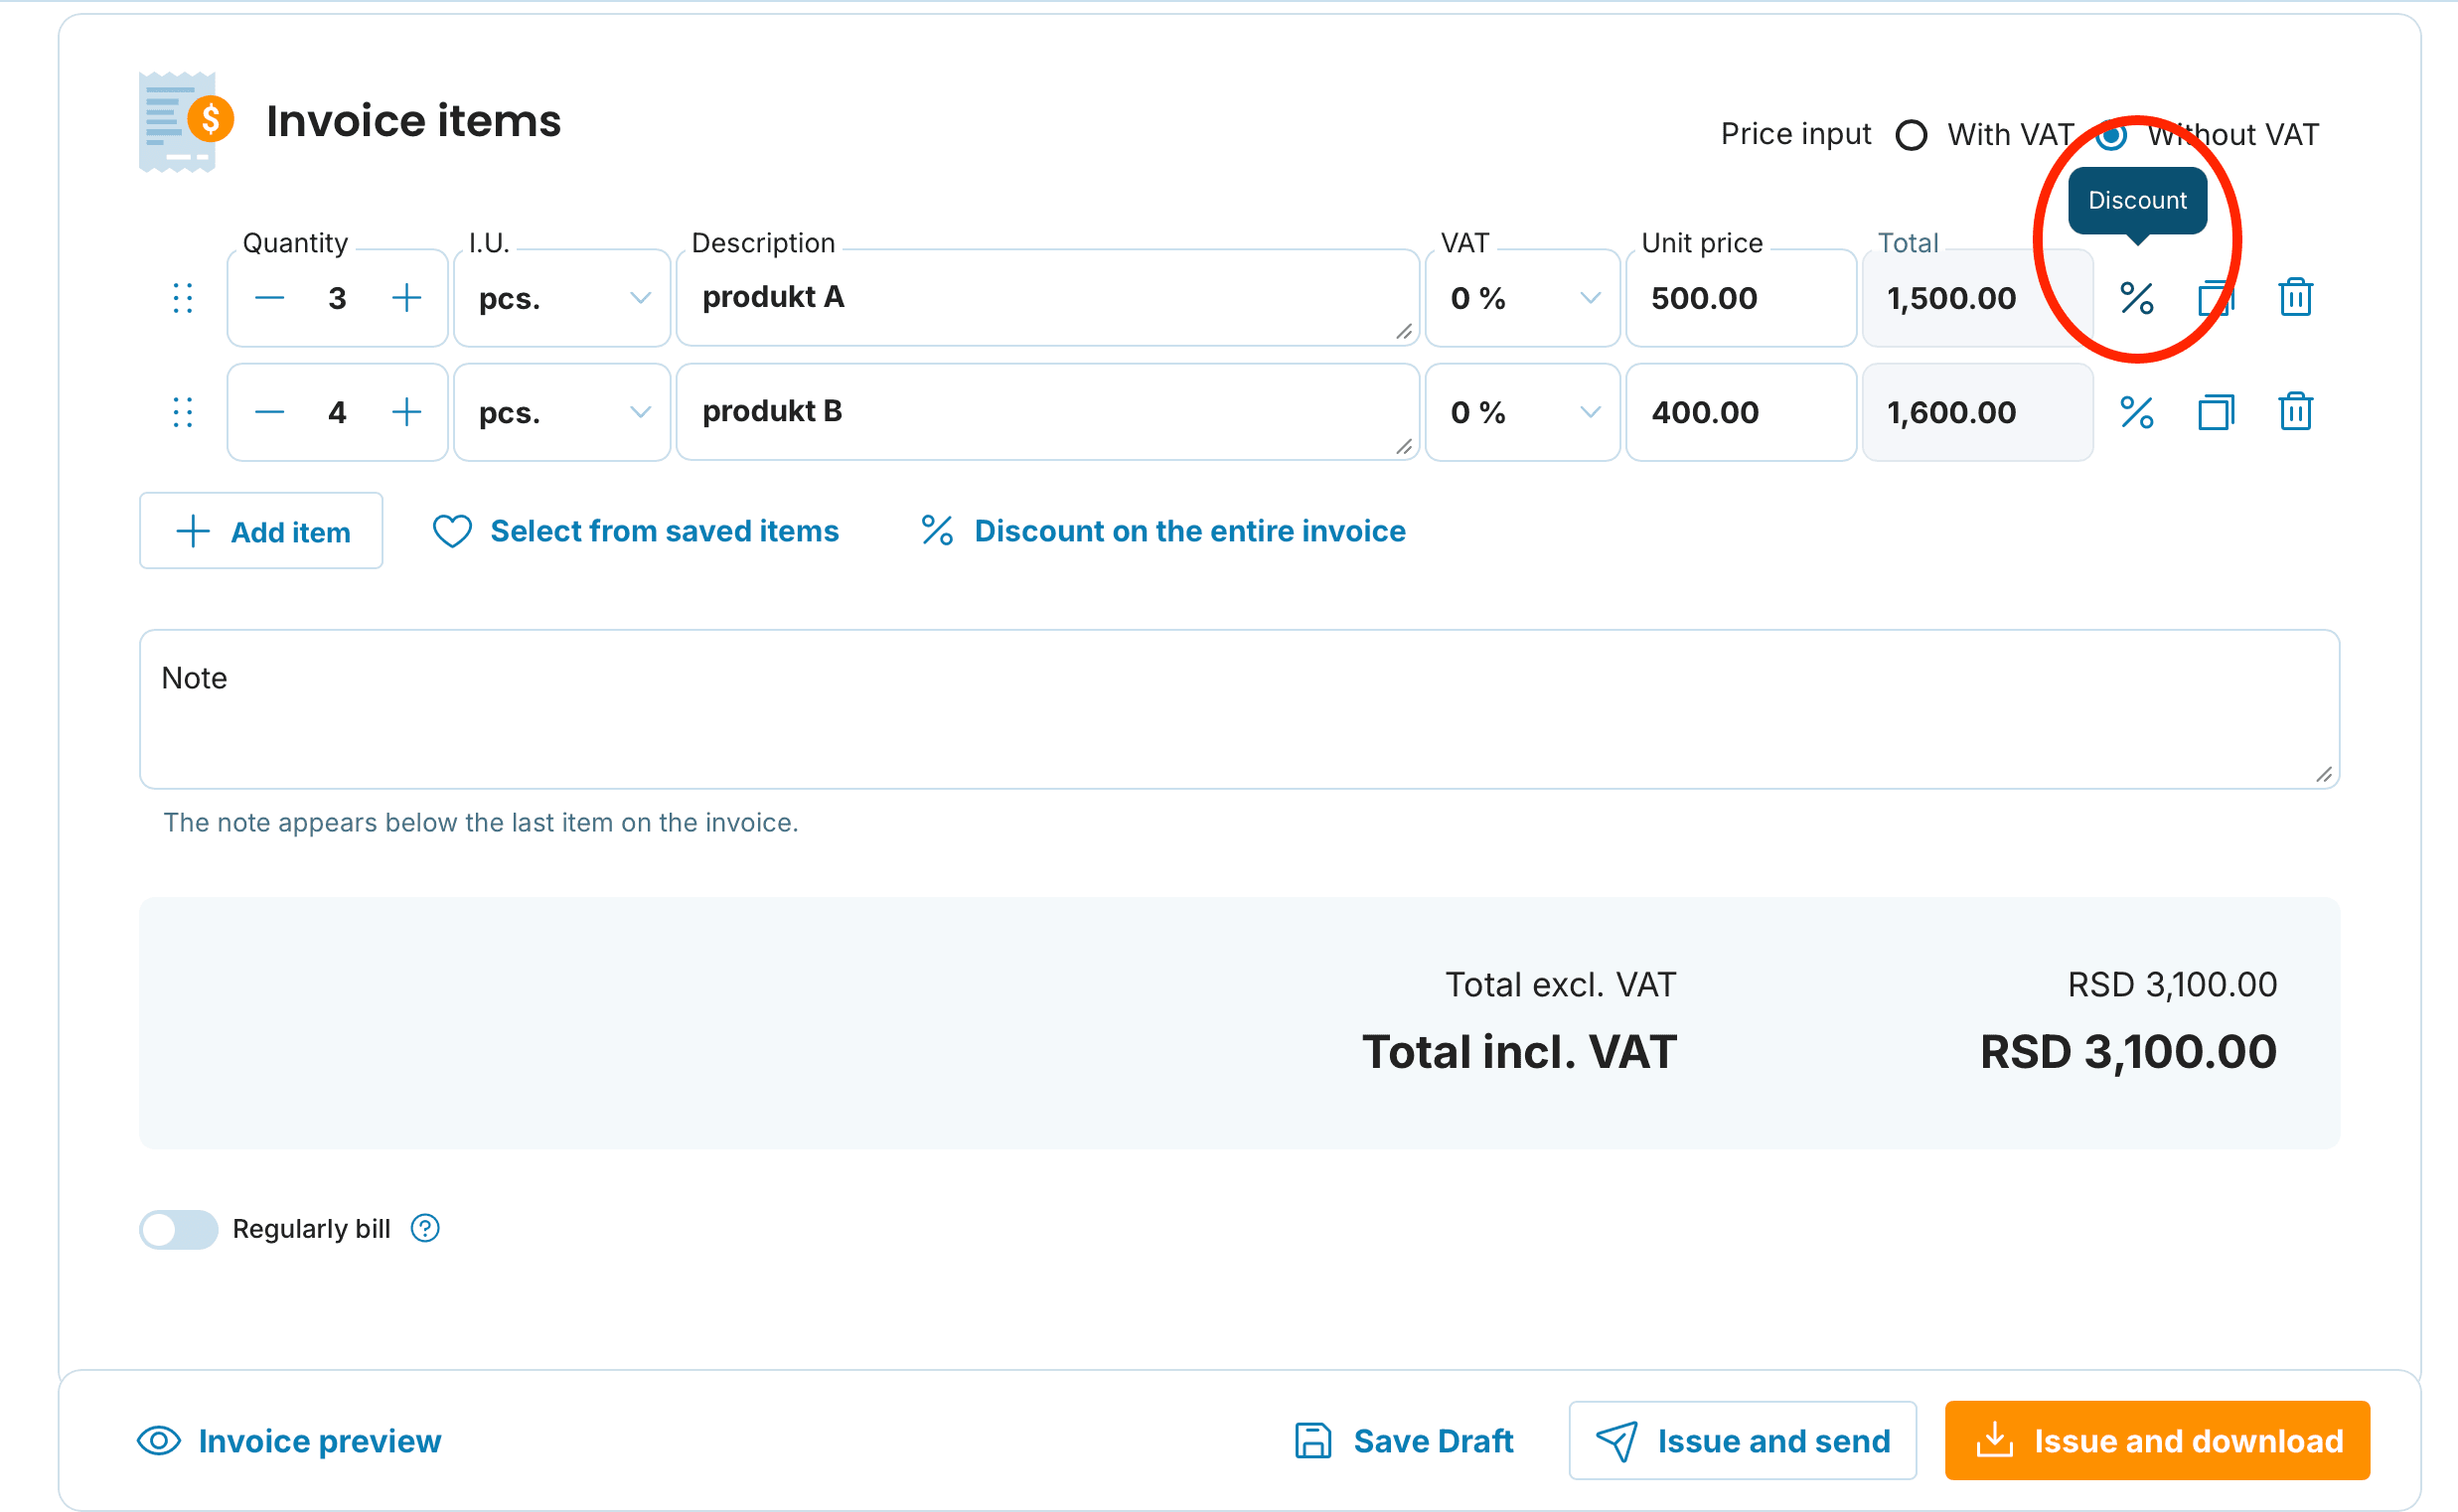The image size is (2458, 1512).
Task: Click the Total incl. VAT amount
Action: [x=2128, y=1052]
